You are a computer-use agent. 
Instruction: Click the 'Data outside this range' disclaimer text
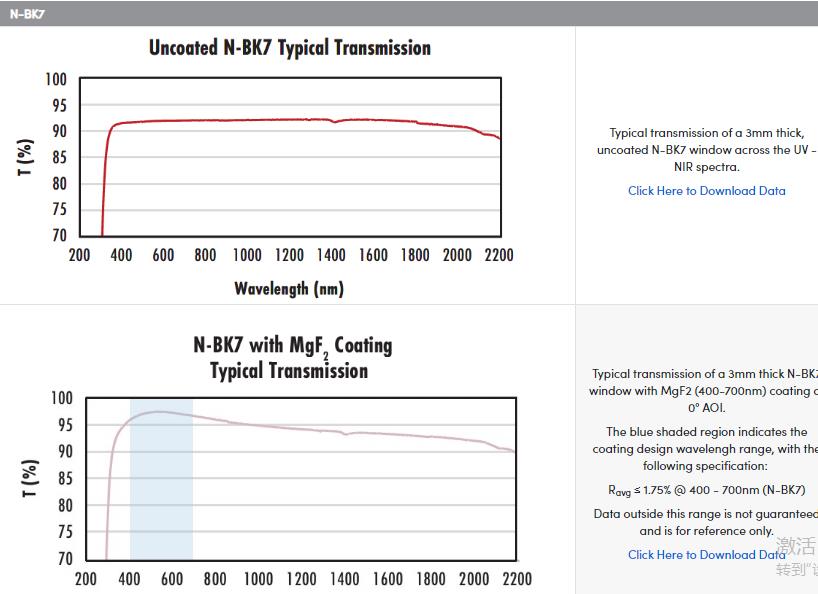pyautogui.click(x=706, y=522)
